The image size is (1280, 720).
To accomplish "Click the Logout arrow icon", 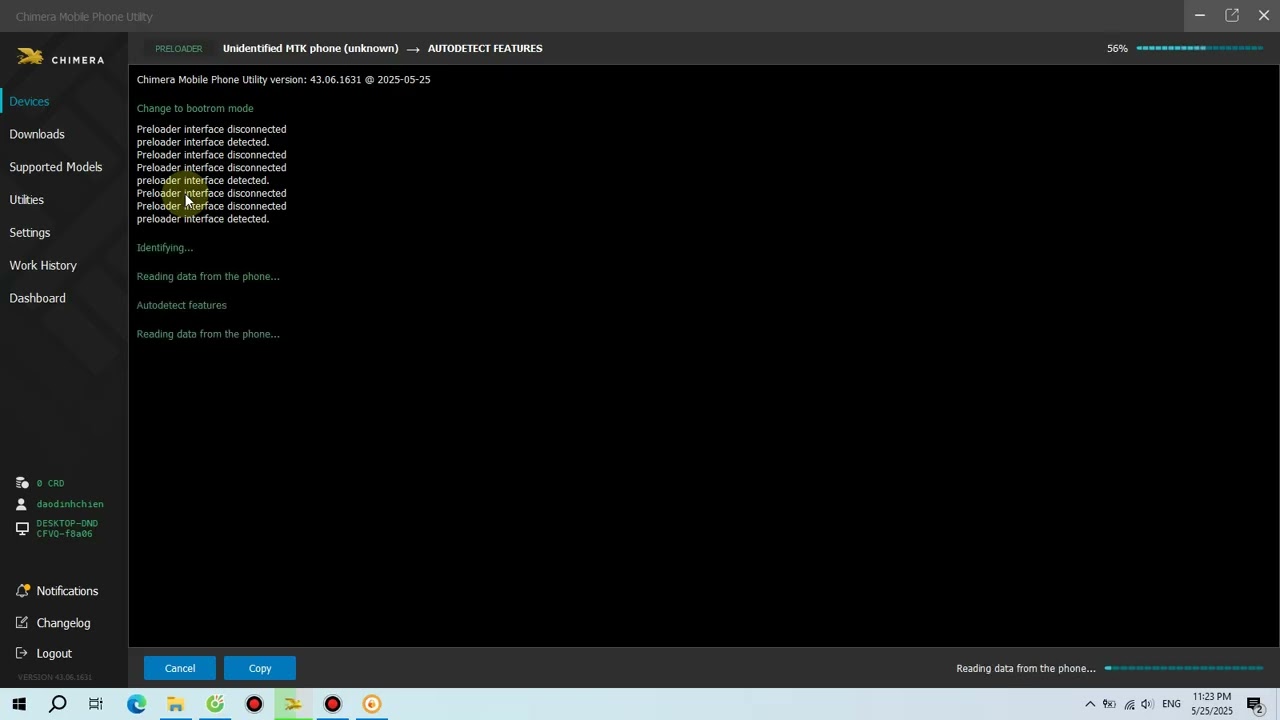I will click(22, 653).
